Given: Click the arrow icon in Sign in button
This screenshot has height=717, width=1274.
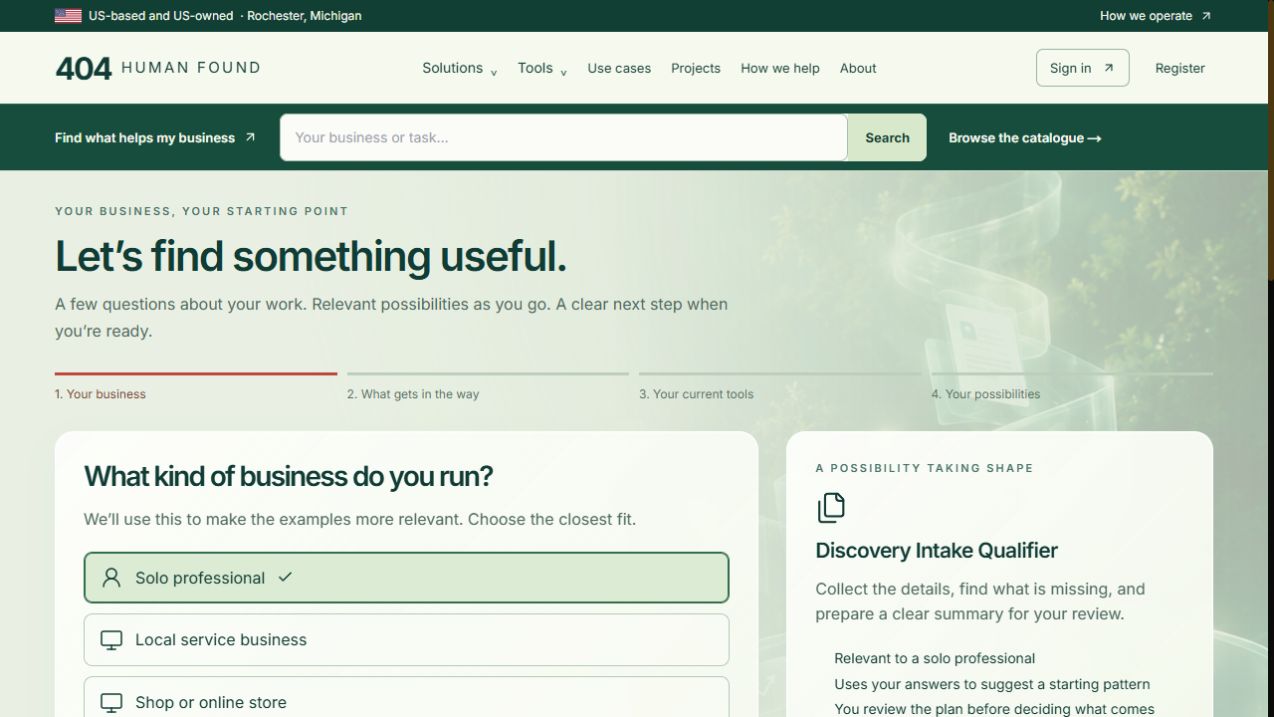Looking at the screenshot, I should click(1108, 68).
